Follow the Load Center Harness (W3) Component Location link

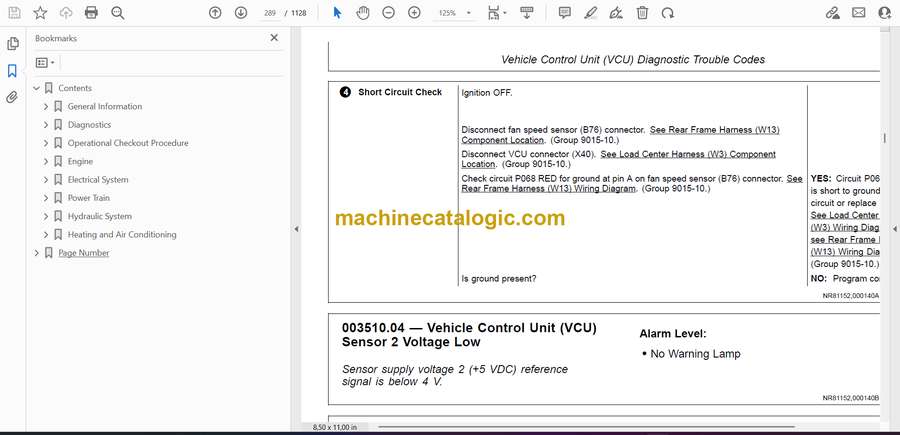pyautogui.click(x=619, y=160)
